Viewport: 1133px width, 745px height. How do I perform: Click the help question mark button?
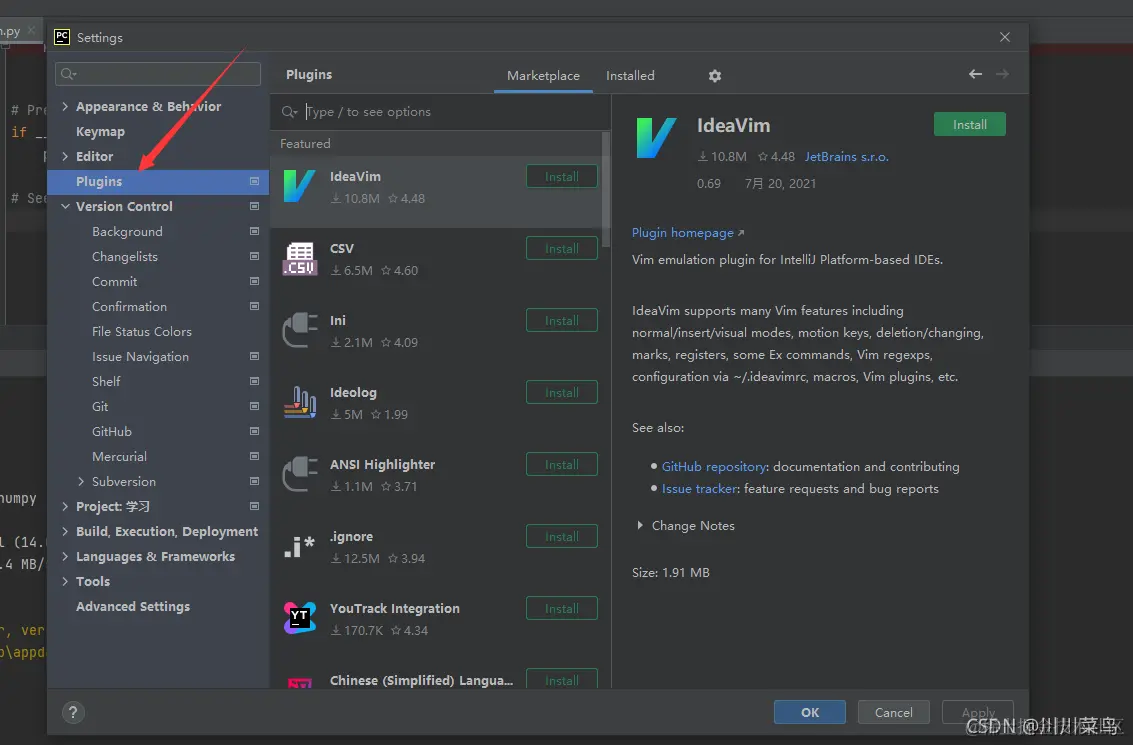tap(73, 712)
